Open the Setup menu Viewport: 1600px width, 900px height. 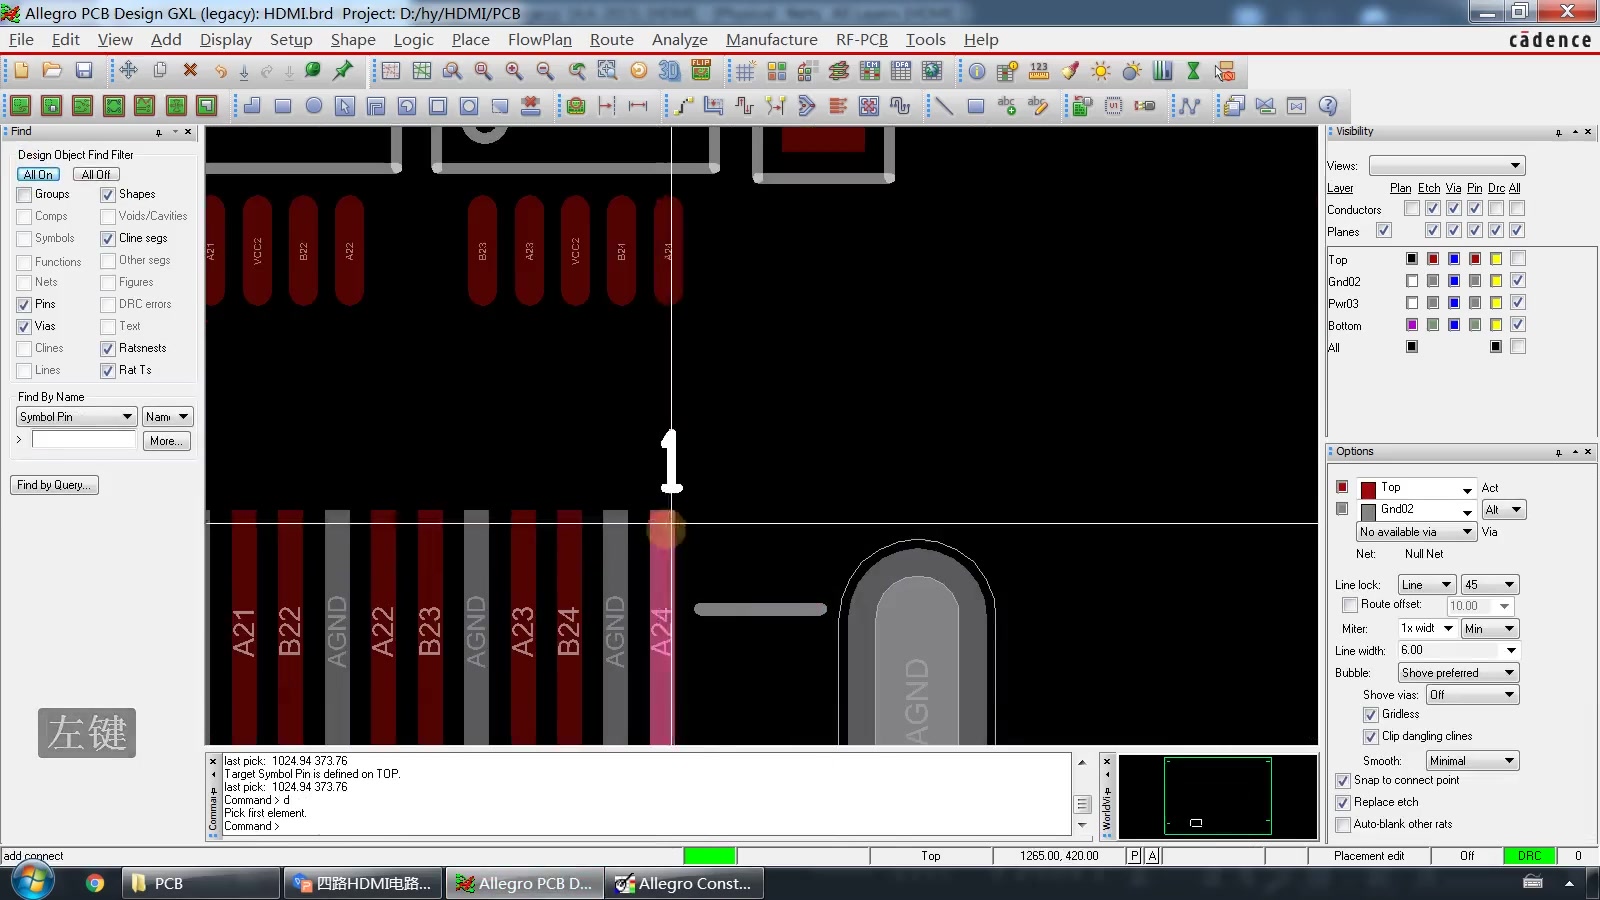pyautogui.click(x=291, y=40)
